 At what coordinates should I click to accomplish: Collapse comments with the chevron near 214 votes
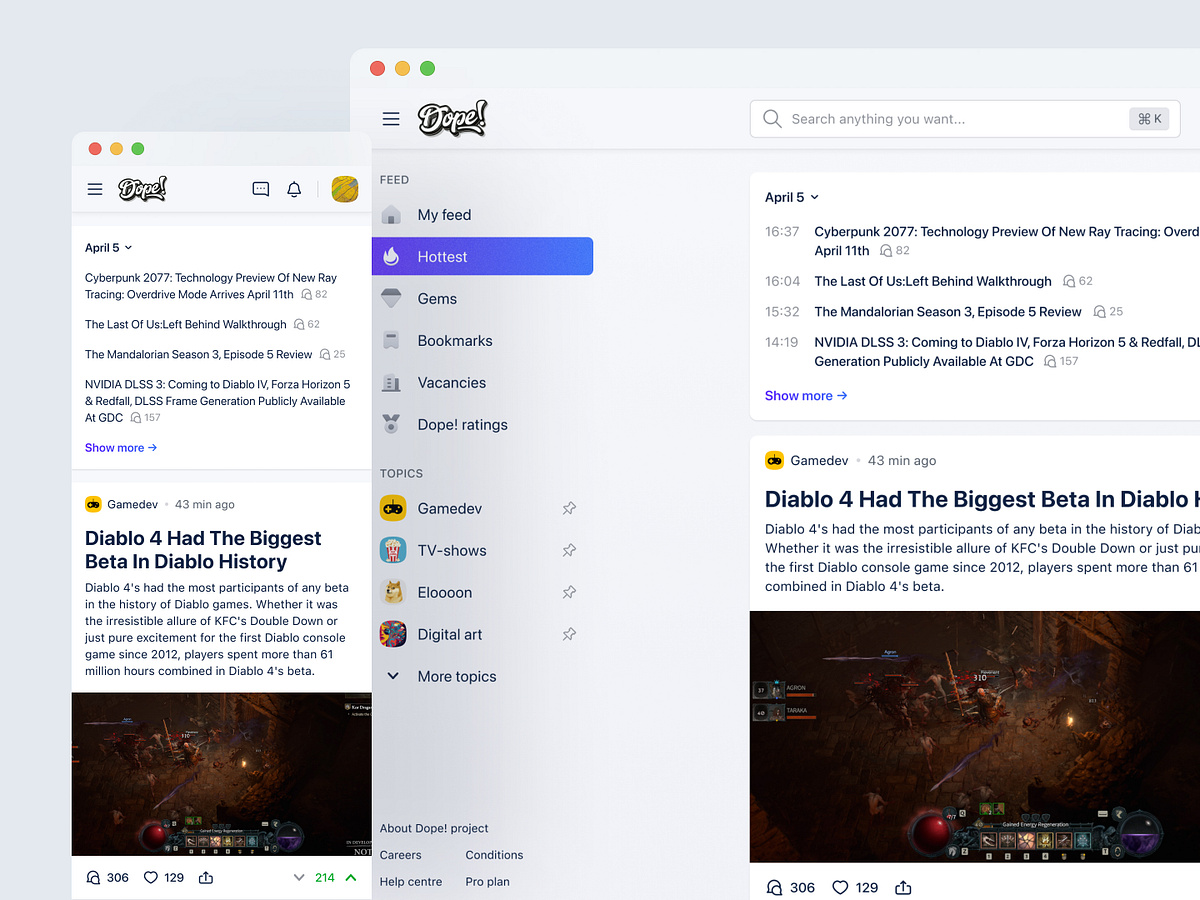coord(298,877)
